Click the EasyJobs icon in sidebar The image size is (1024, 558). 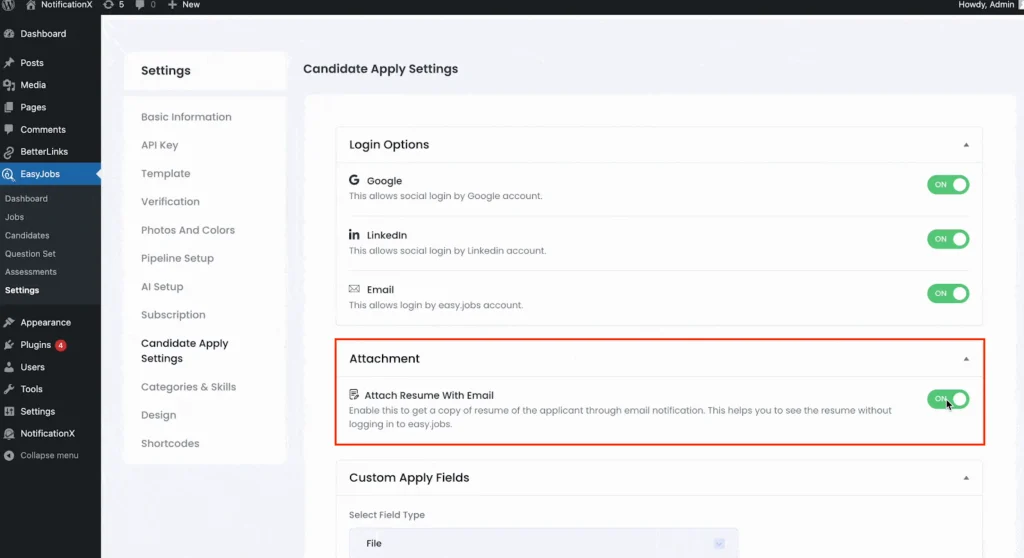pos(8,174)
